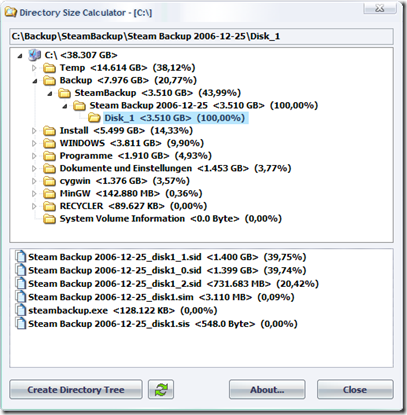
Task: Click the Steam Backup 2006-12-25 folder icon
Action: coord(79,106)
